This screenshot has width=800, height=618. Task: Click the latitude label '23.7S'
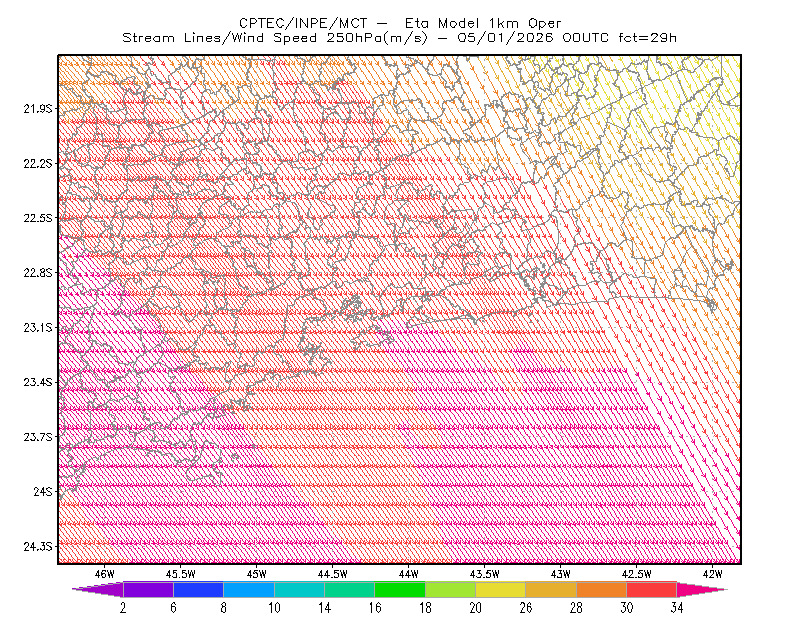tap(38, 437)
